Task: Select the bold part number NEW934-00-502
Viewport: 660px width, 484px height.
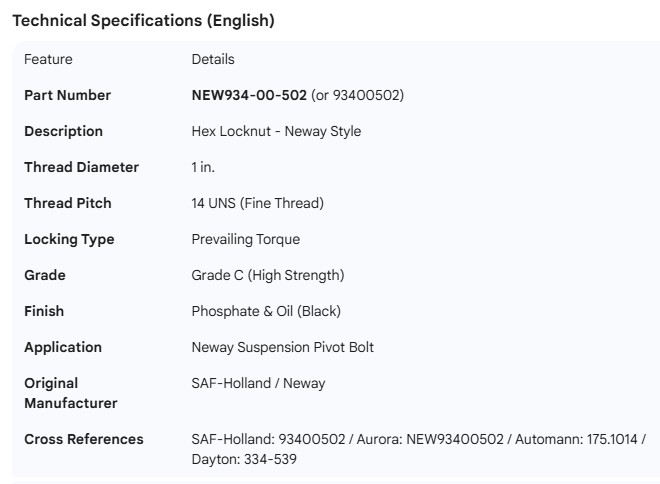Action: click(x=249, y=95)
